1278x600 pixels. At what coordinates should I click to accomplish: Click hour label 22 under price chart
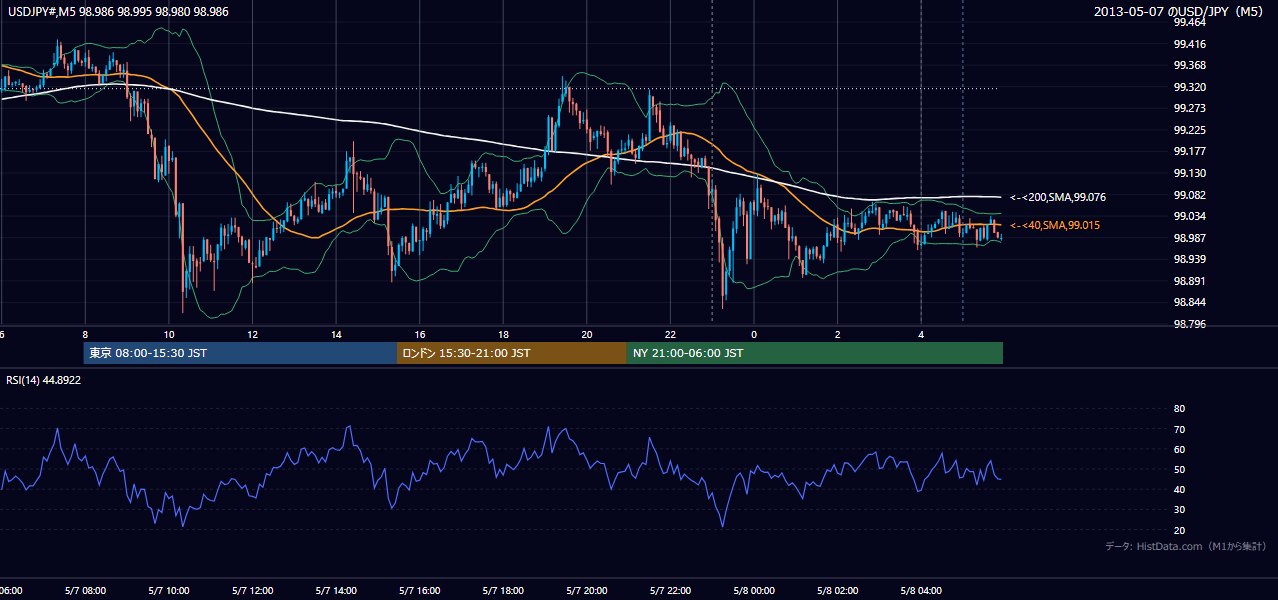pyautogui.click(x=671, y=335)
